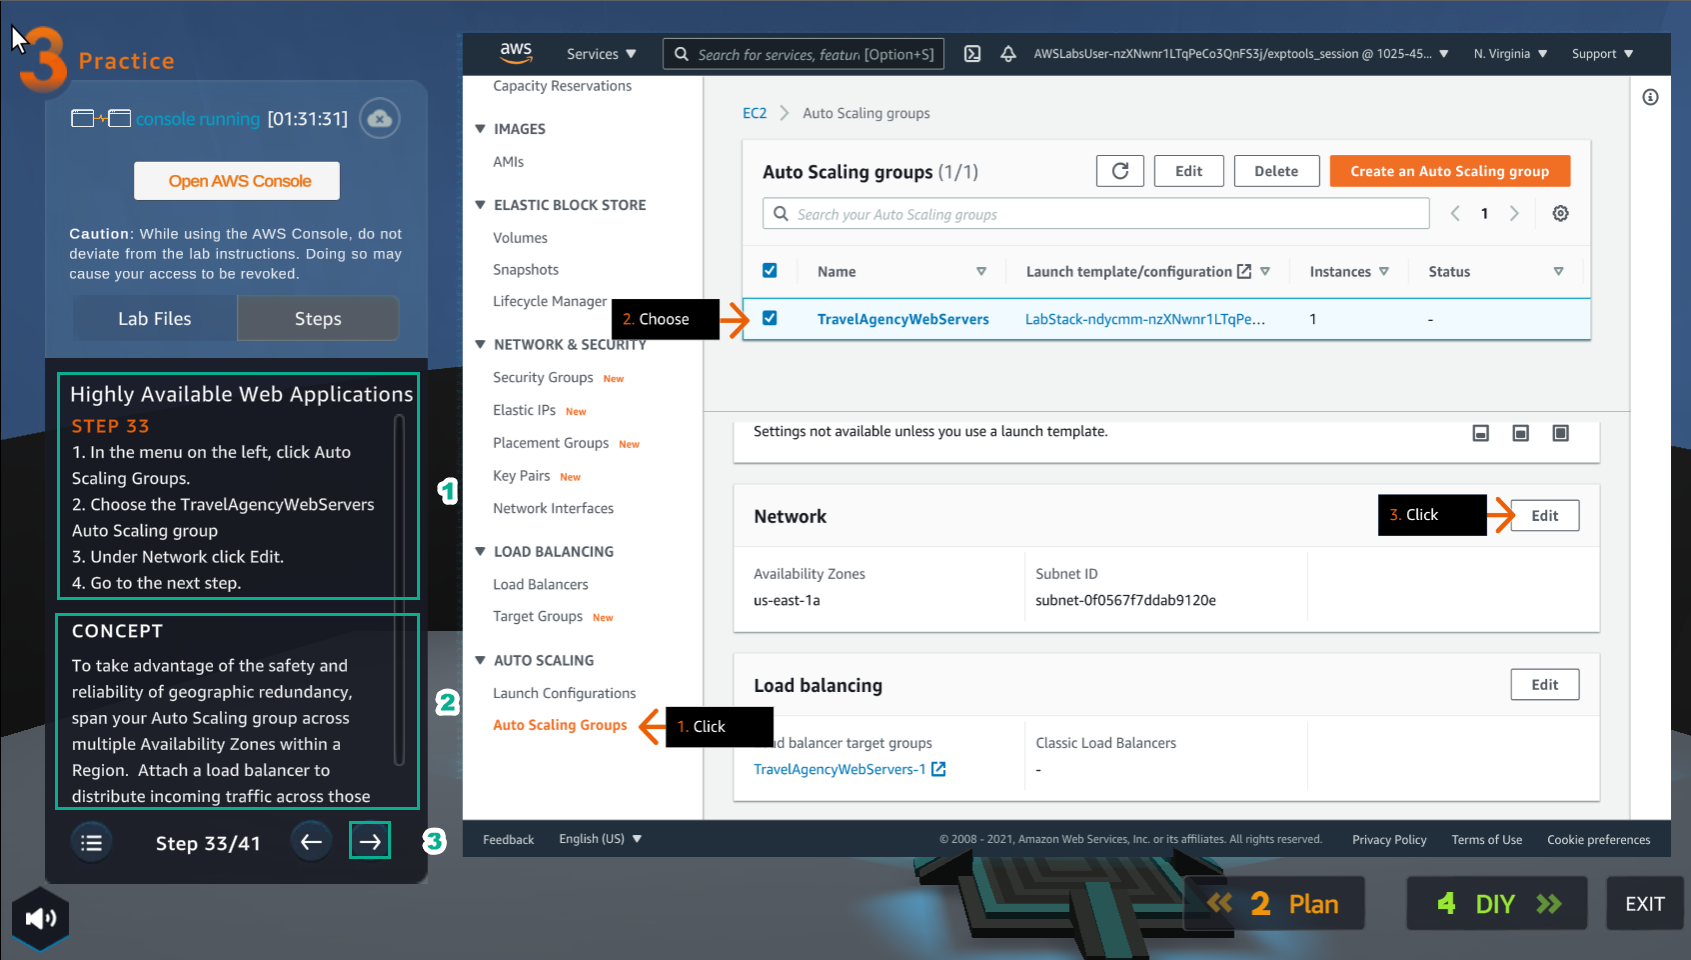Open Volumes in the sidebar
Image resolution: width=1691 pixels, height=960 pixels.
[x=520, y=238]
